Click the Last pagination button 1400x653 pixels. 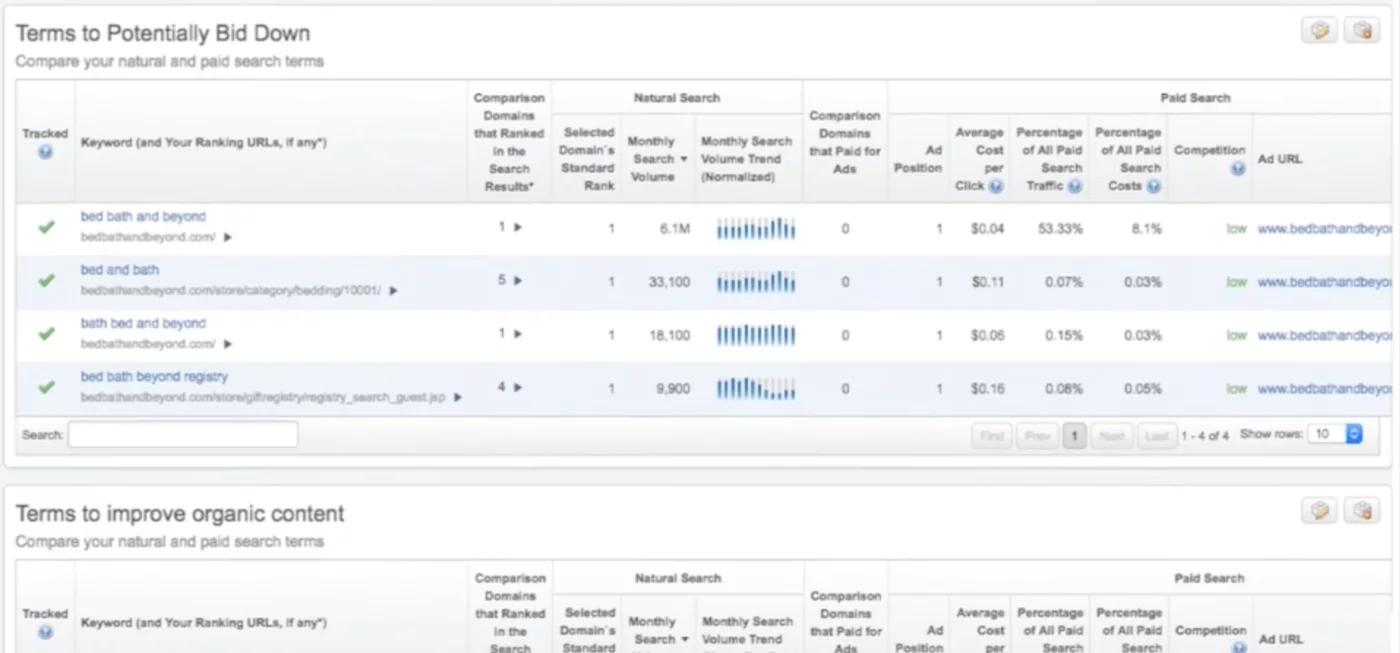click(x=1156, y=436)
